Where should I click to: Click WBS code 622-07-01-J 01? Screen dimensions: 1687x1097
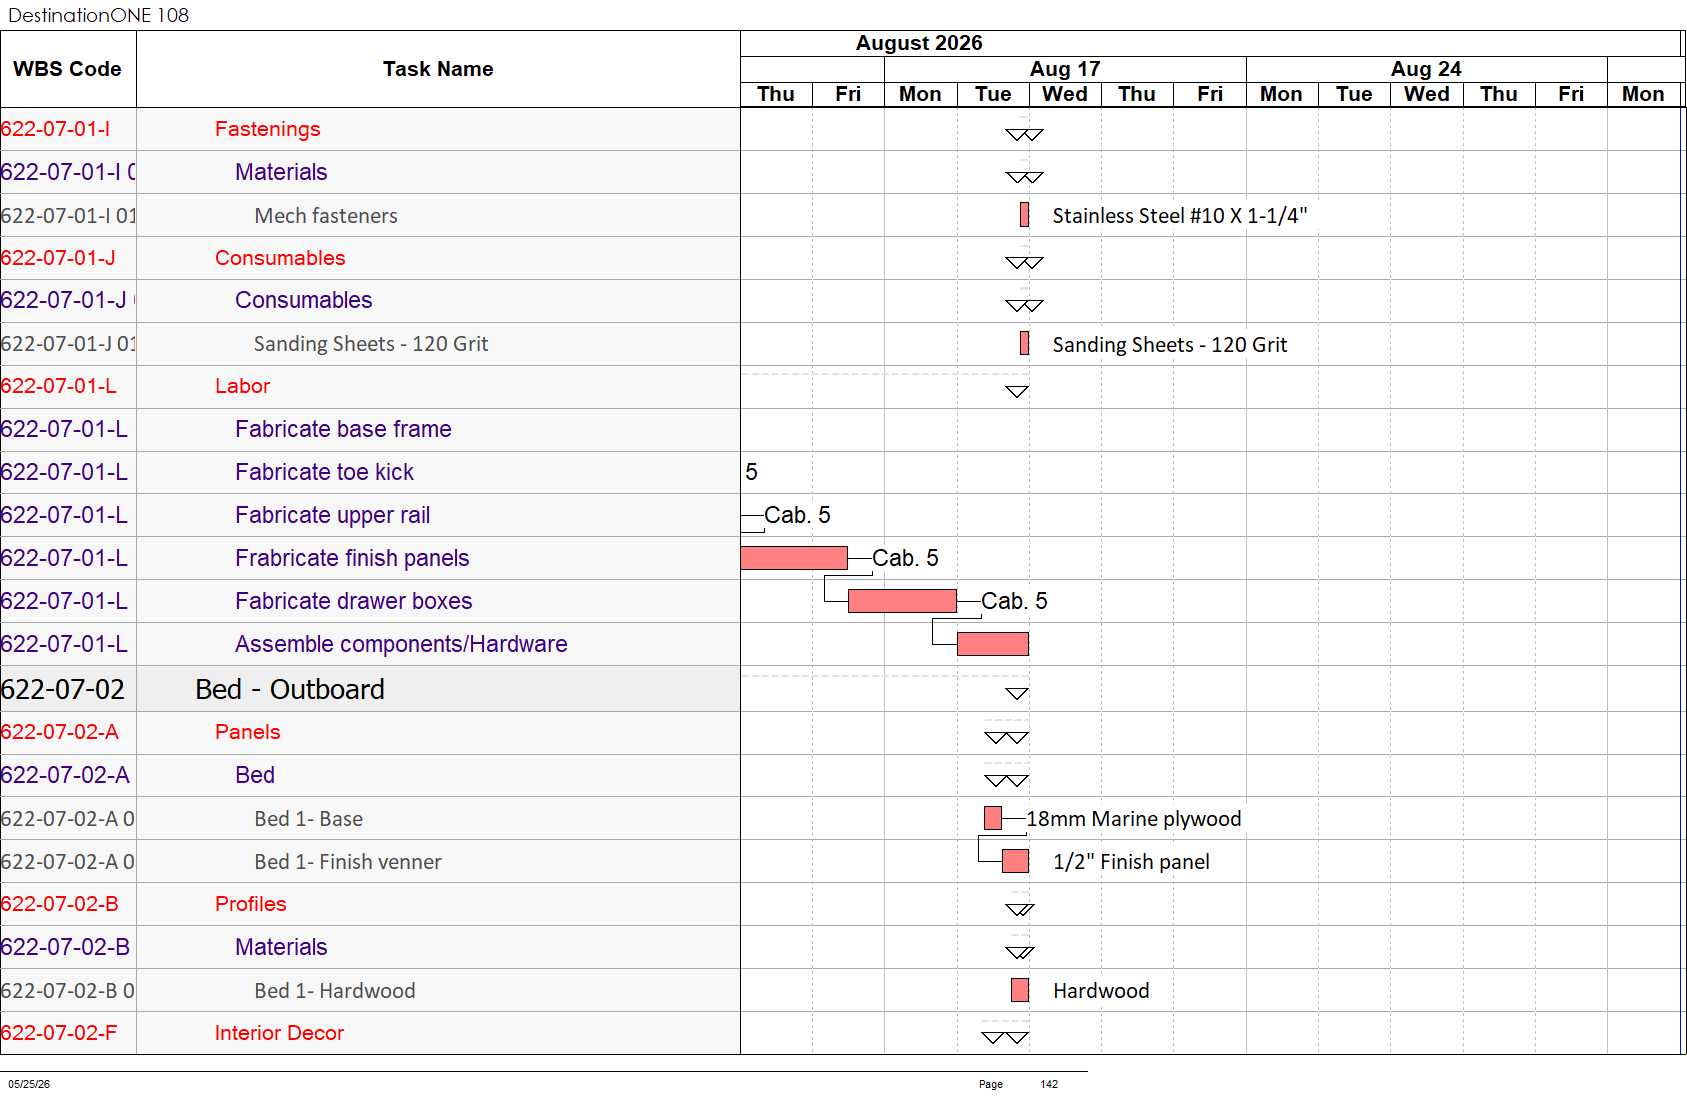coord(68,344)
